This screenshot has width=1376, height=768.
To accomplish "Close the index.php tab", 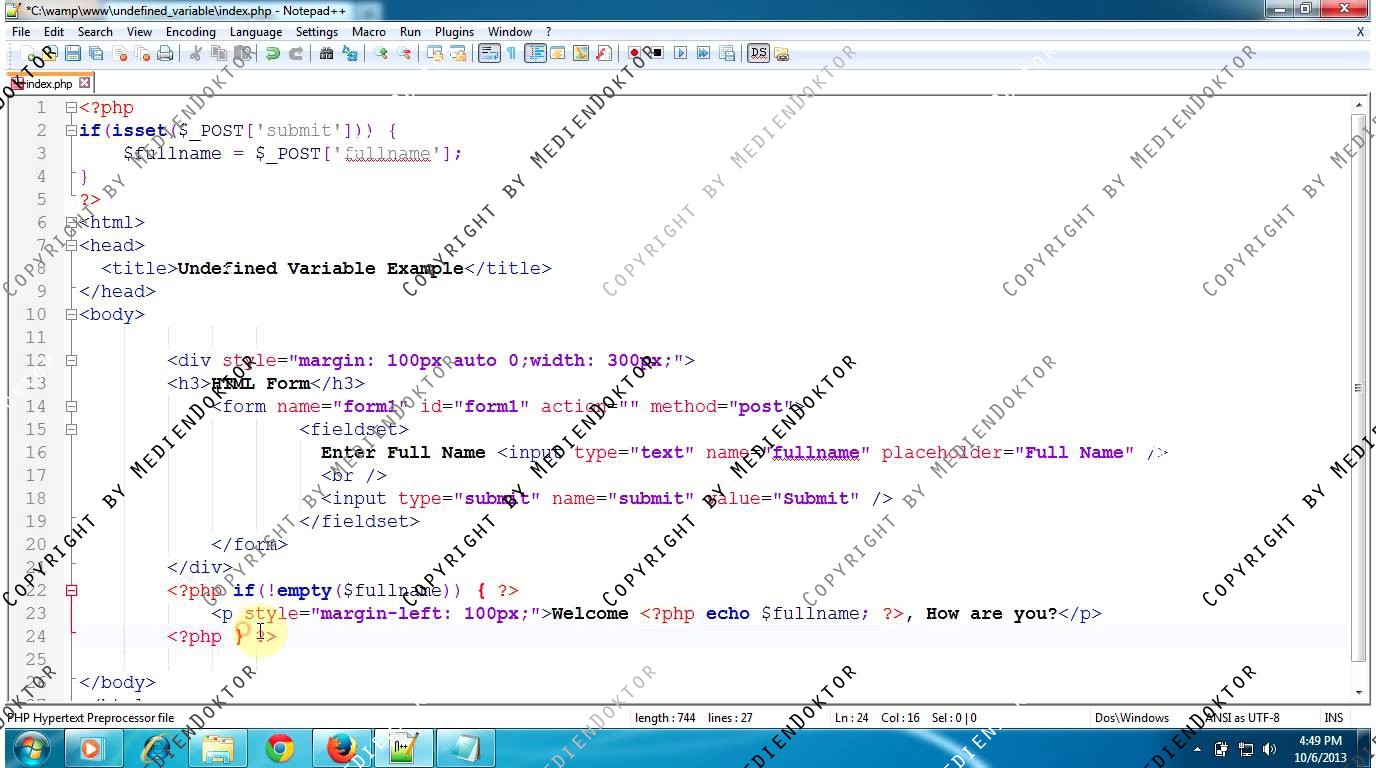I will [x=85, y=83].
